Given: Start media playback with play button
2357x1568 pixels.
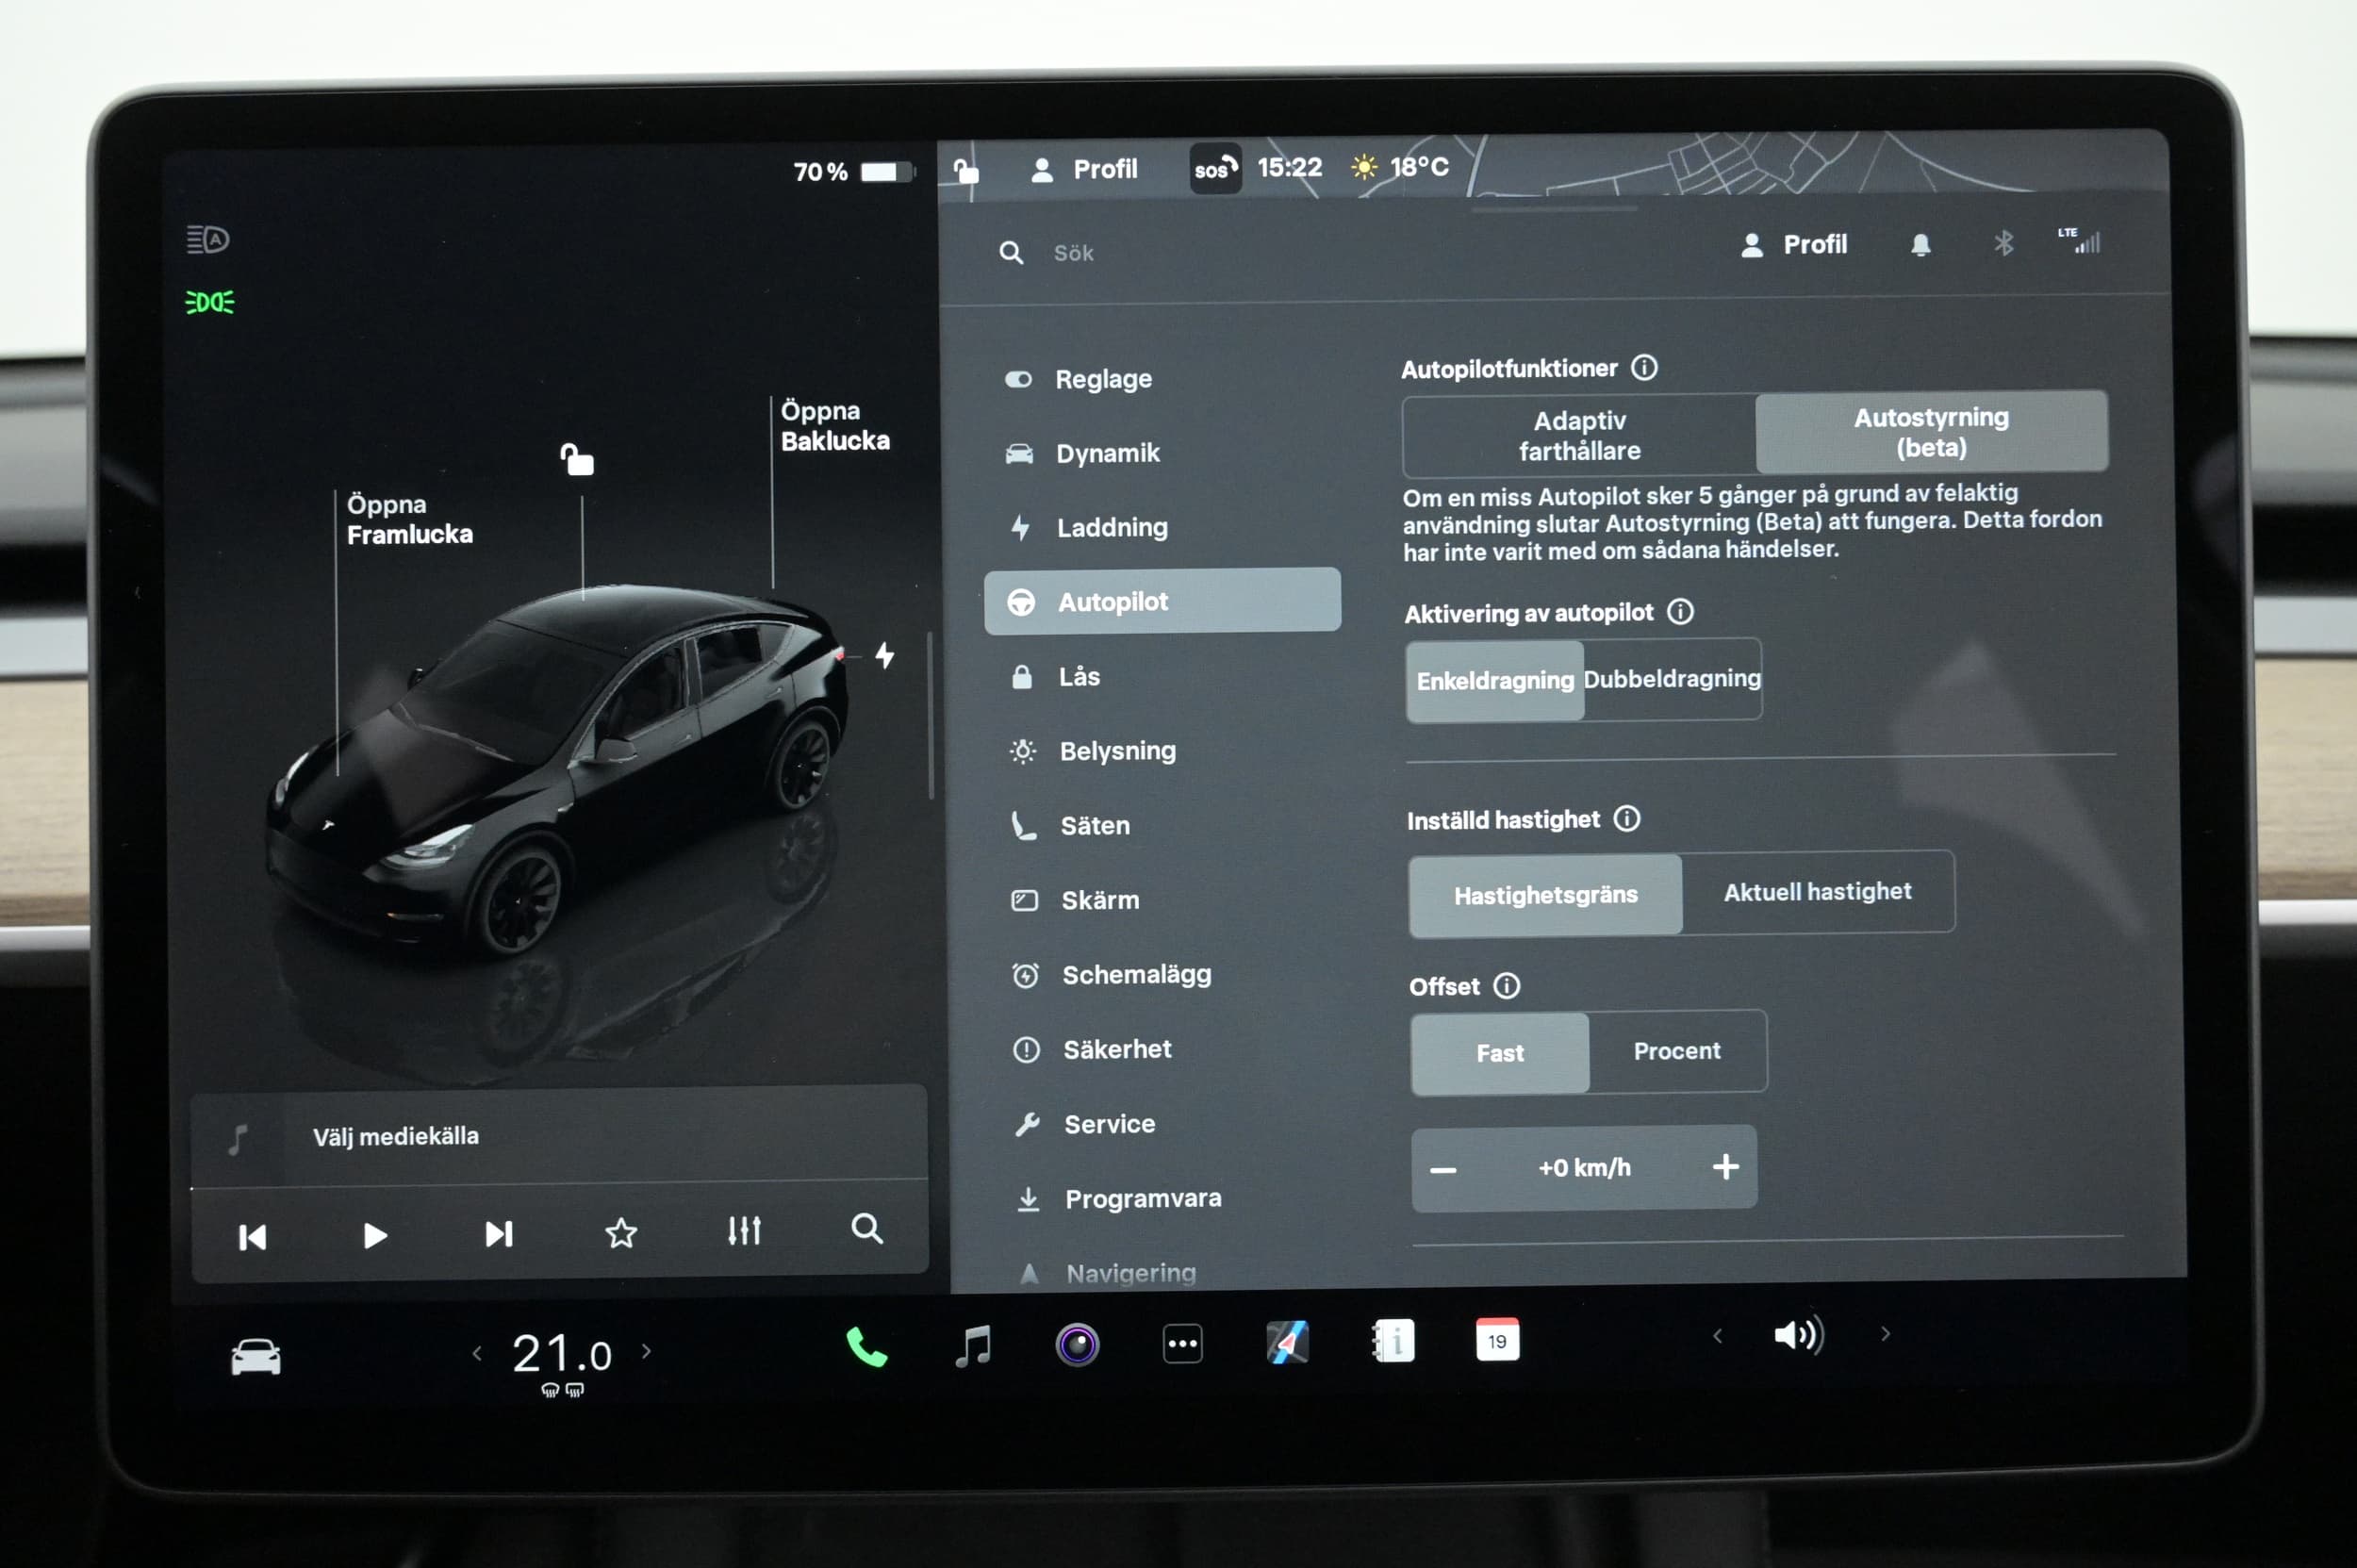Looking at the screenshot, I should coord(374,1236).
